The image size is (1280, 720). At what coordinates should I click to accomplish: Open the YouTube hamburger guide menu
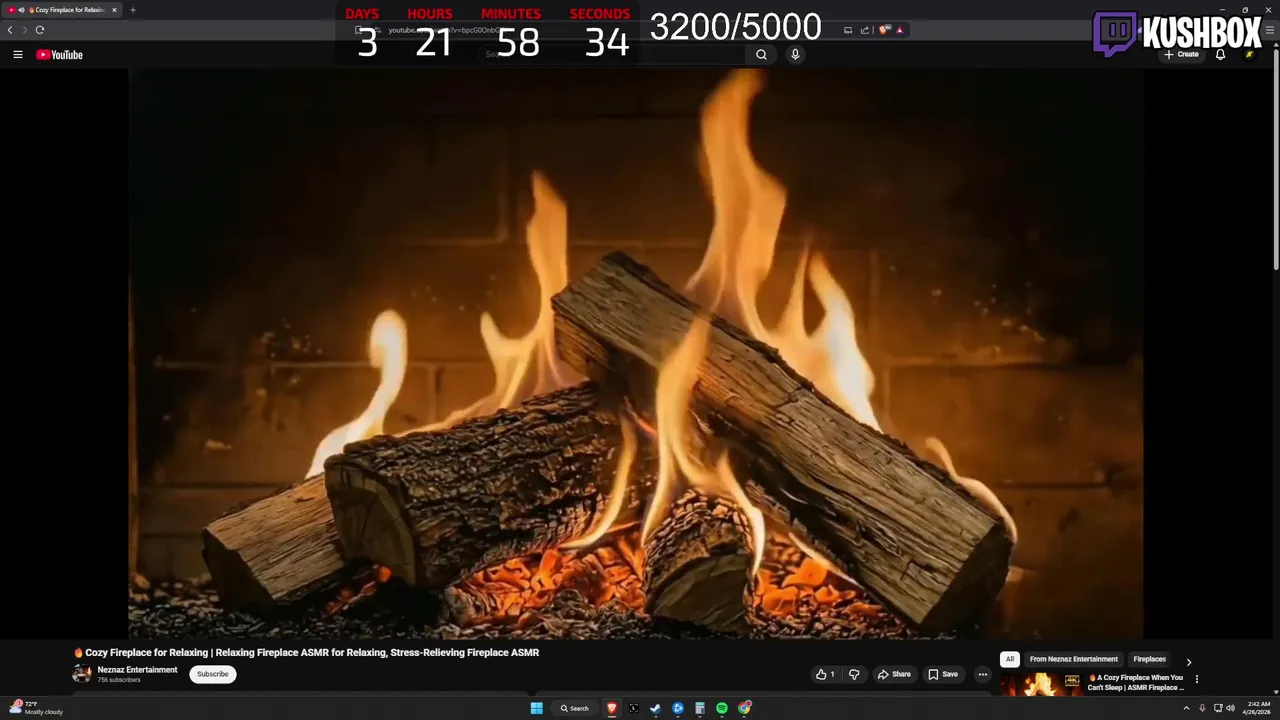pos(18,55)
